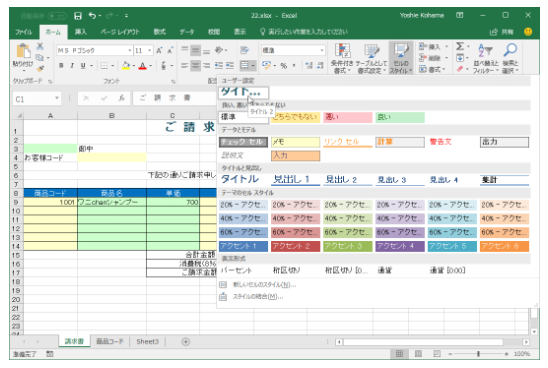The image size is (548, 368).
Task: Click the wrap text icon
Action: click(x=245, y=51)
